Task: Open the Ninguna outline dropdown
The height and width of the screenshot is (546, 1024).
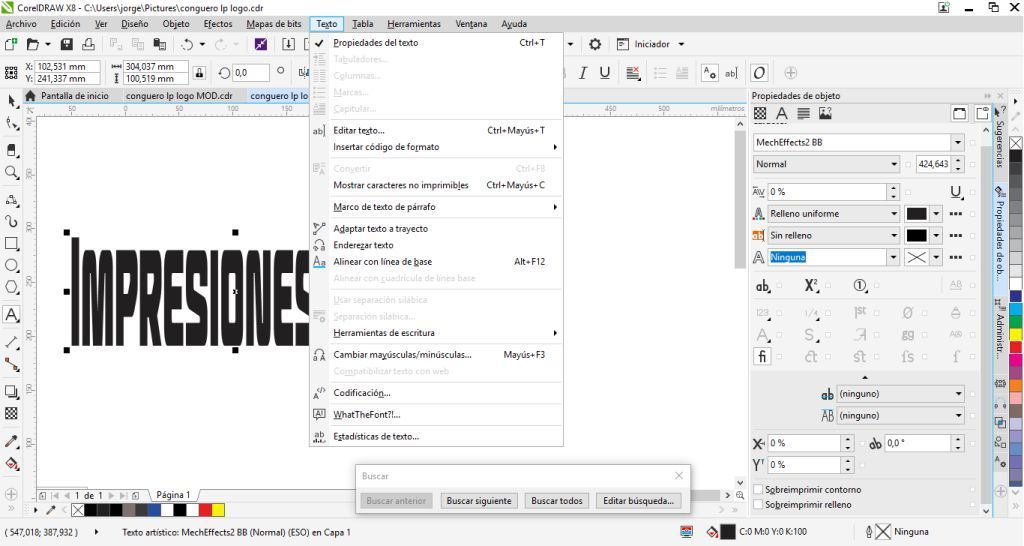Action: click(x=893, y=257)
